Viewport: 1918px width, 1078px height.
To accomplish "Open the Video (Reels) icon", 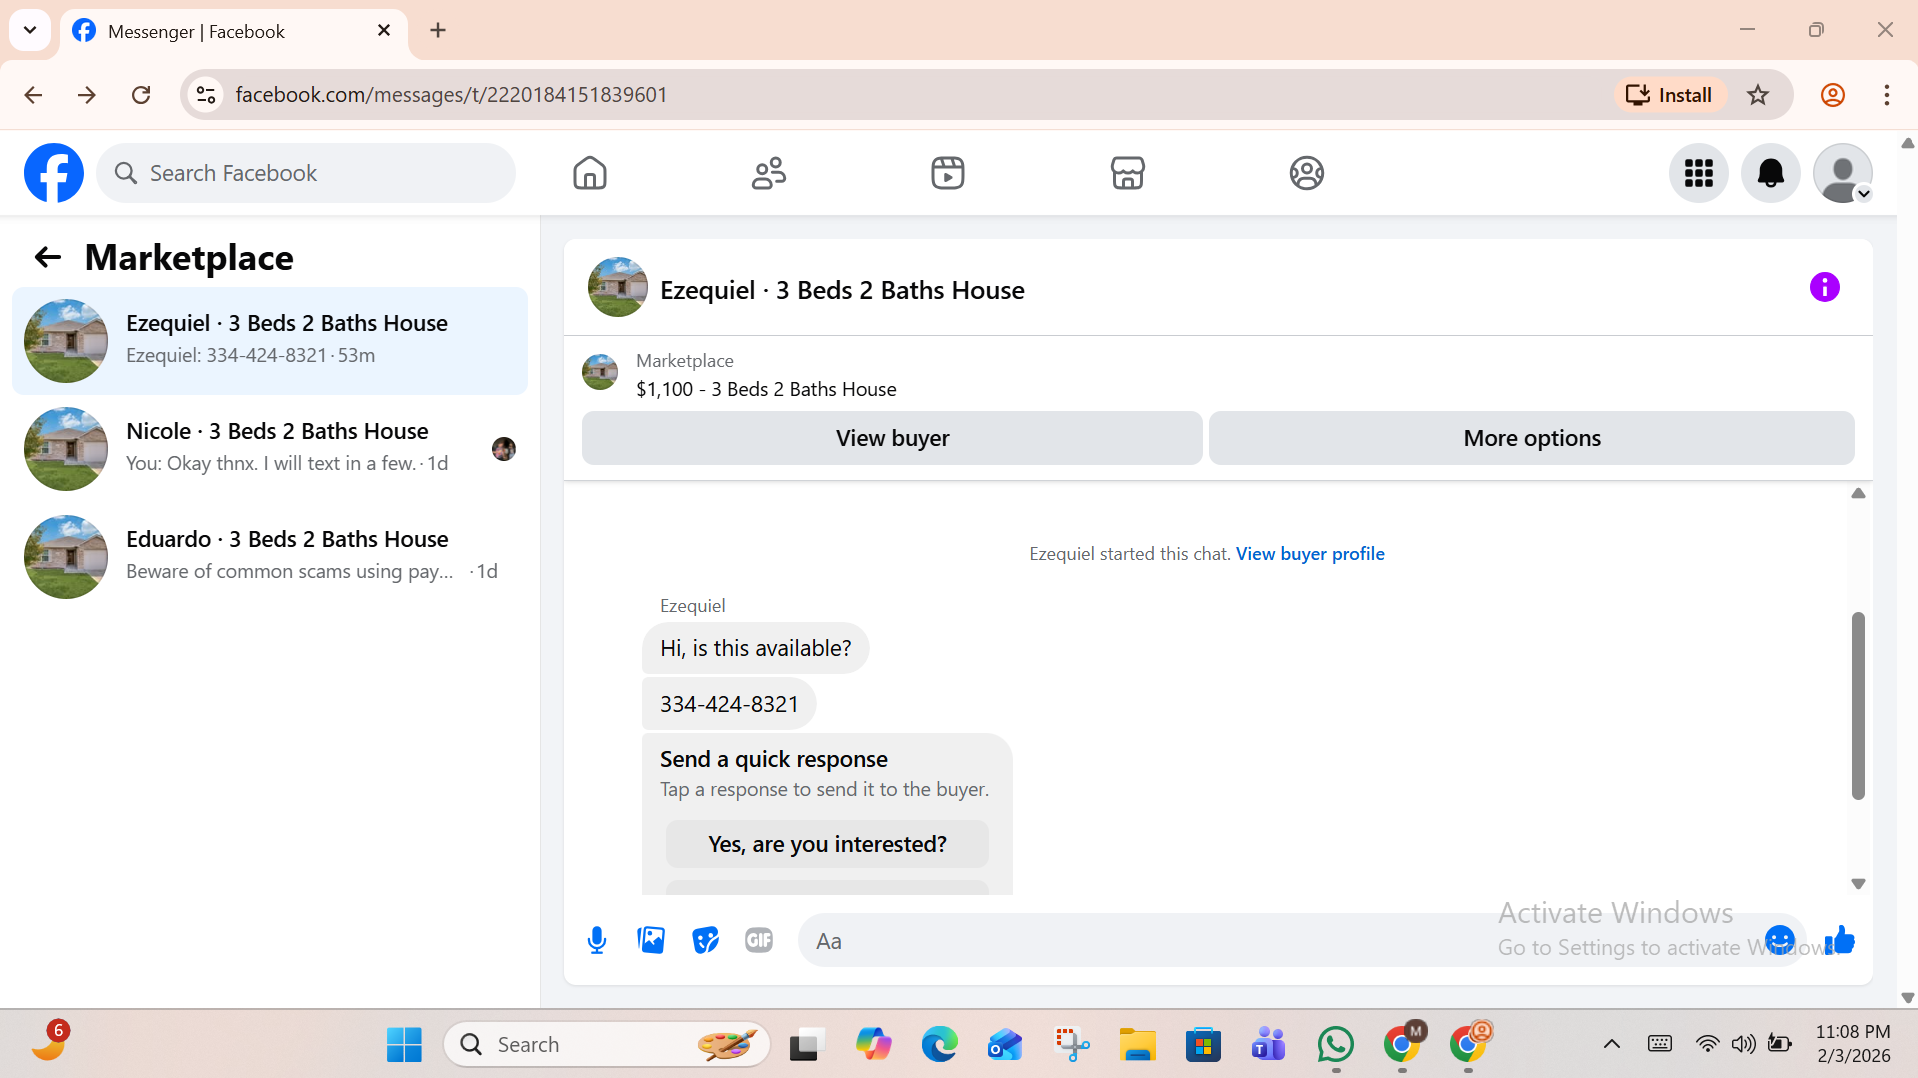I will (x=948, y=173).
